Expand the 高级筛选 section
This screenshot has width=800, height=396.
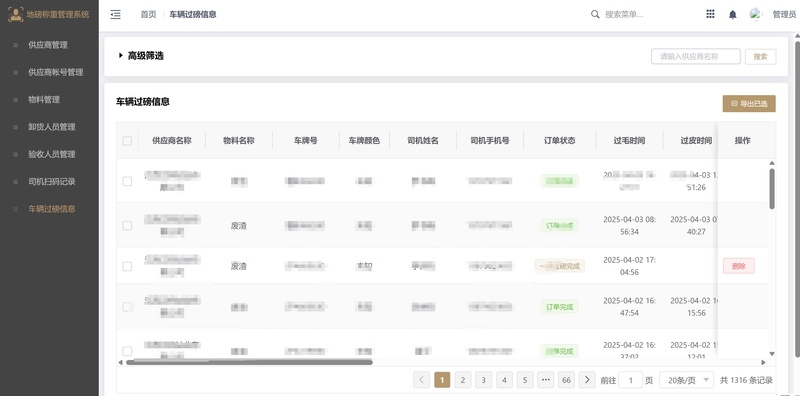pos(141,56)
